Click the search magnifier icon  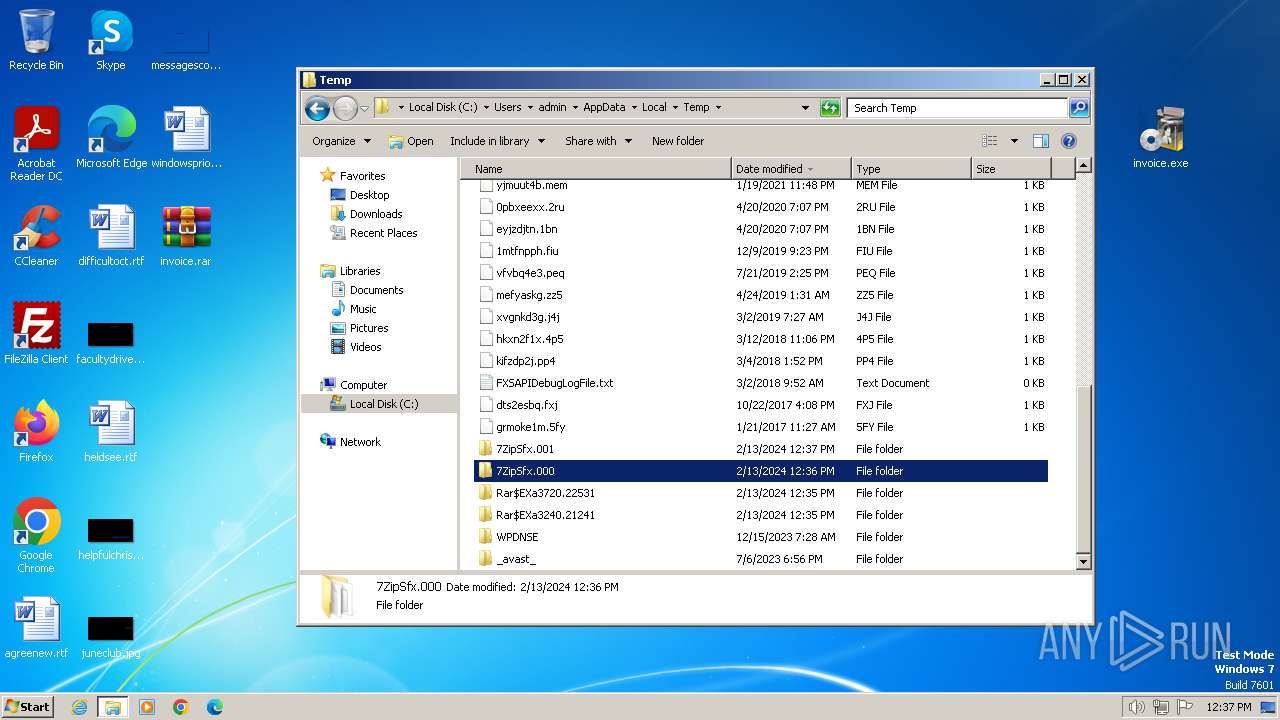(x=1079, y=108)
